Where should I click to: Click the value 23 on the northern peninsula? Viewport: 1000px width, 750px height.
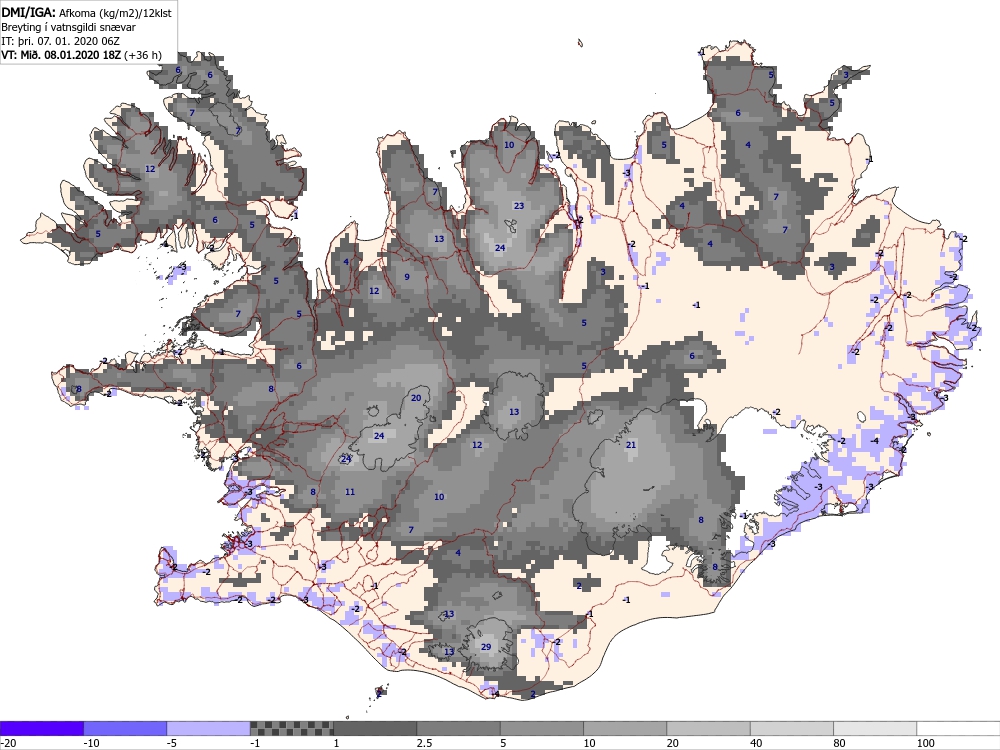(x=519, y=205)
